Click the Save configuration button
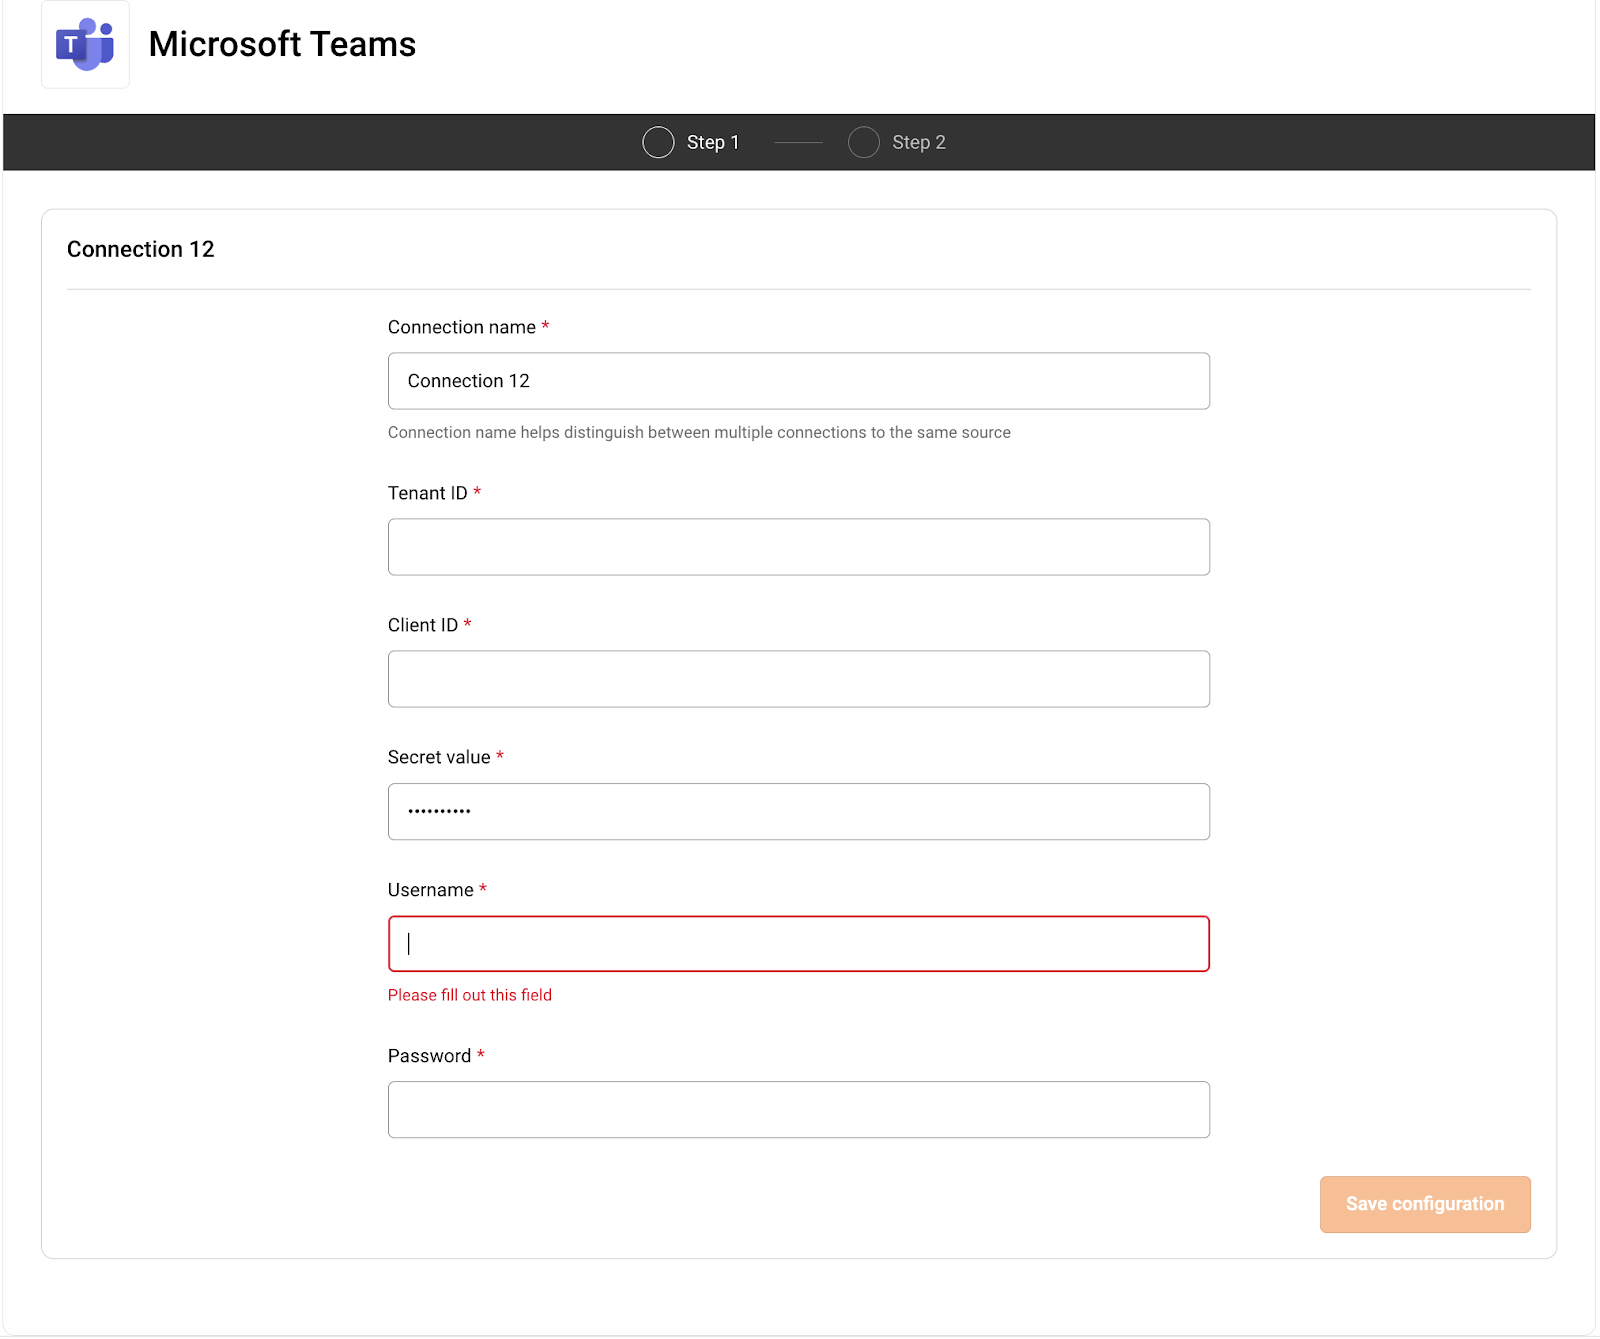The image size is (1600, 1339). [1424, 1204]
